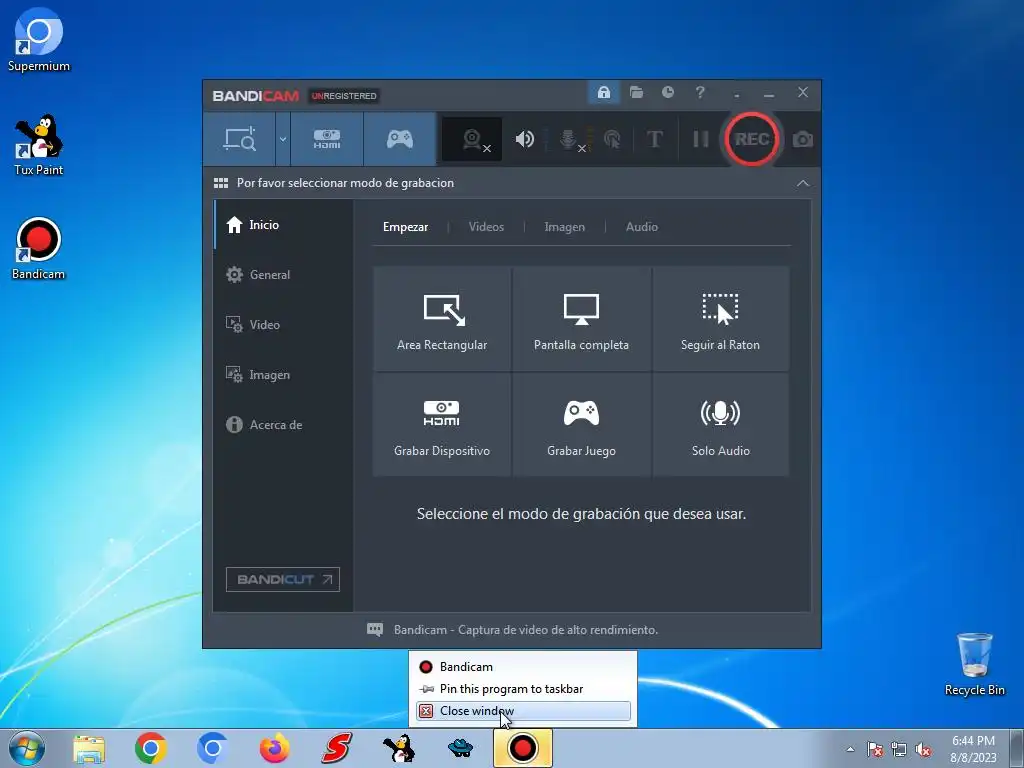Switch to Videos tab

pyautogui.click(x=486, y=227)
